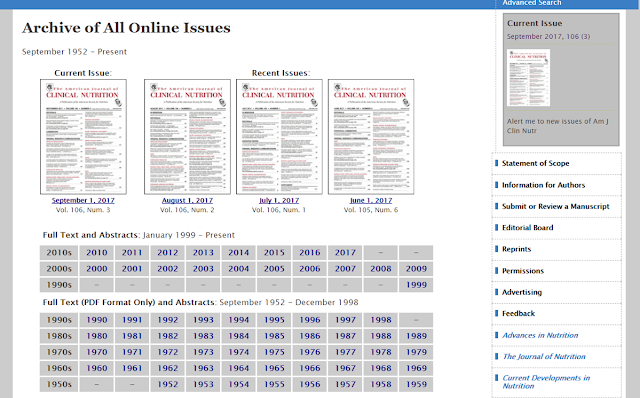This screenshot has height=398, width=640.
Task: Open the 2011 archive year
Action: [132, 253]
